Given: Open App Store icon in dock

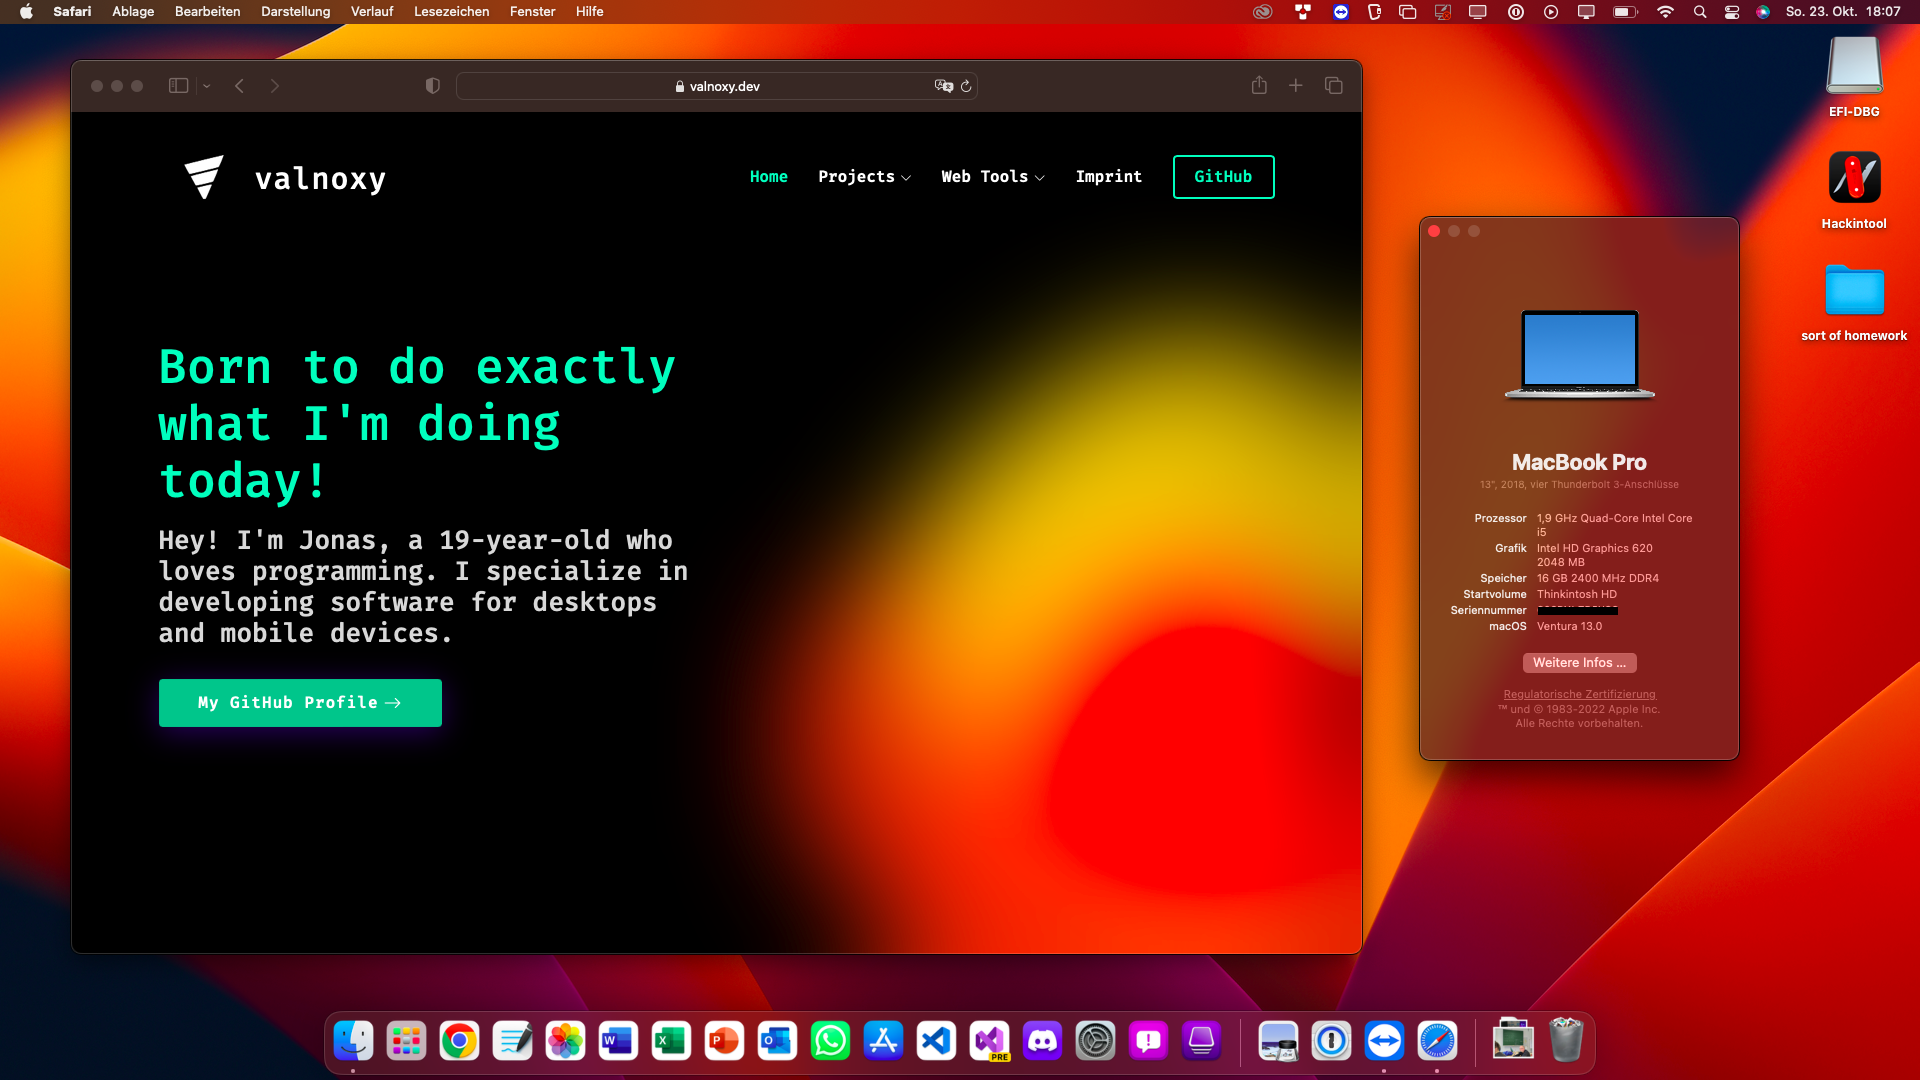Looking at the screenshot, I should (x=882, y=1040).
